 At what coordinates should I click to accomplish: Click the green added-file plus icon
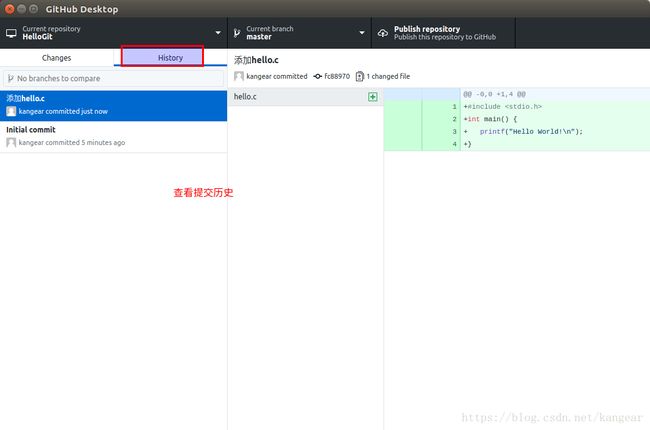[x=373, y=97]
